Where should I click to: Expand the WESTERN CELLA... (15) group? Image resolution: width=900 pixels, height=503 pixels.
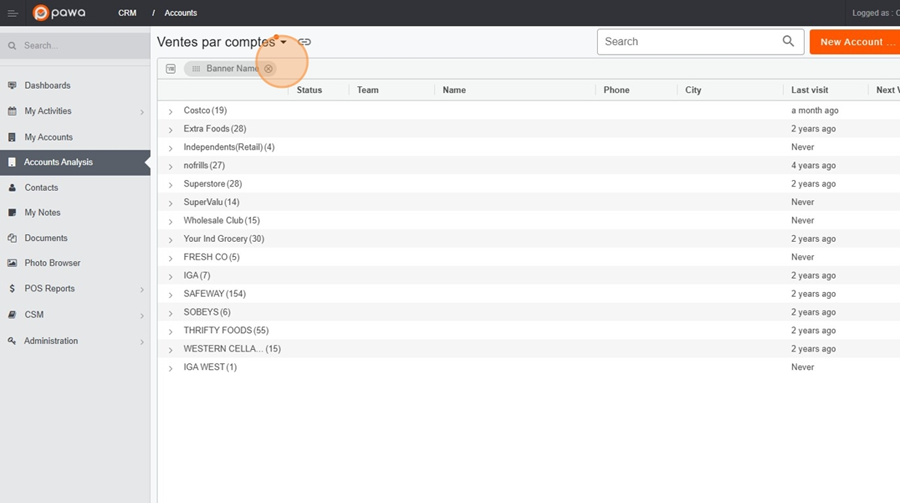(170, 350)
